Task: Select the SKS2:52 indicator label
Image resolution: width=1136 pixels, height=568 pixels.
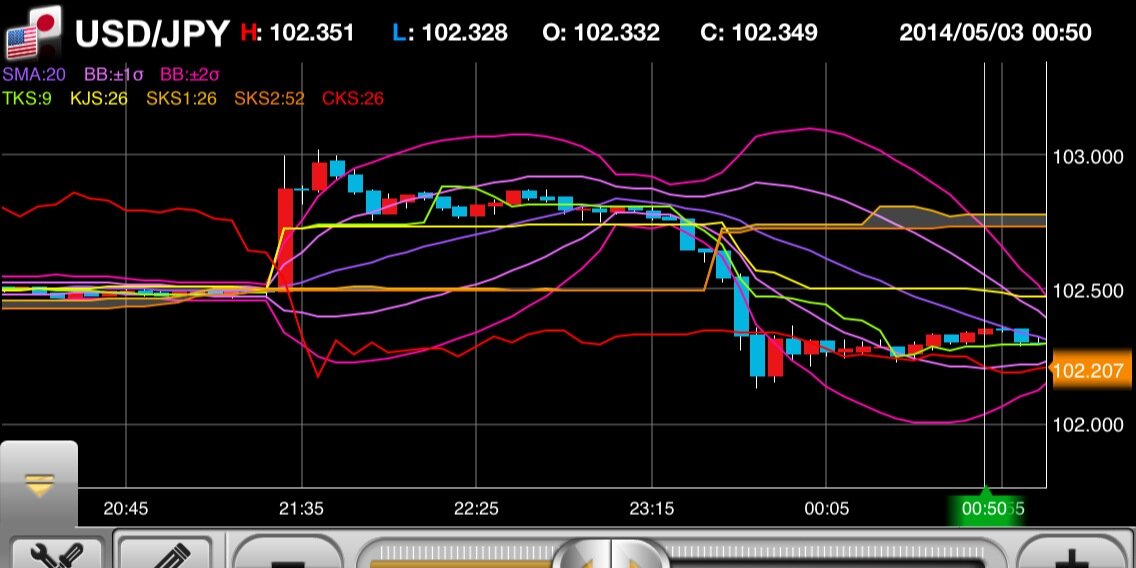Action: click(x=270, y=98)
